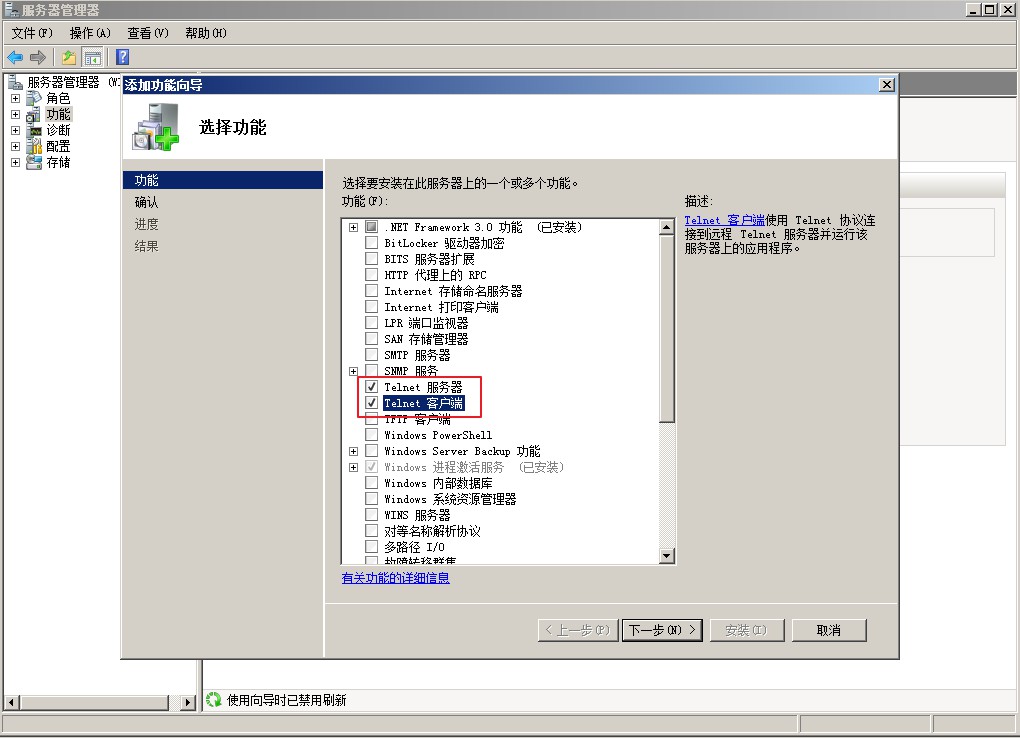Click the 下一步(N) button
Screen dimensions: 1020x739
[661, 630]
